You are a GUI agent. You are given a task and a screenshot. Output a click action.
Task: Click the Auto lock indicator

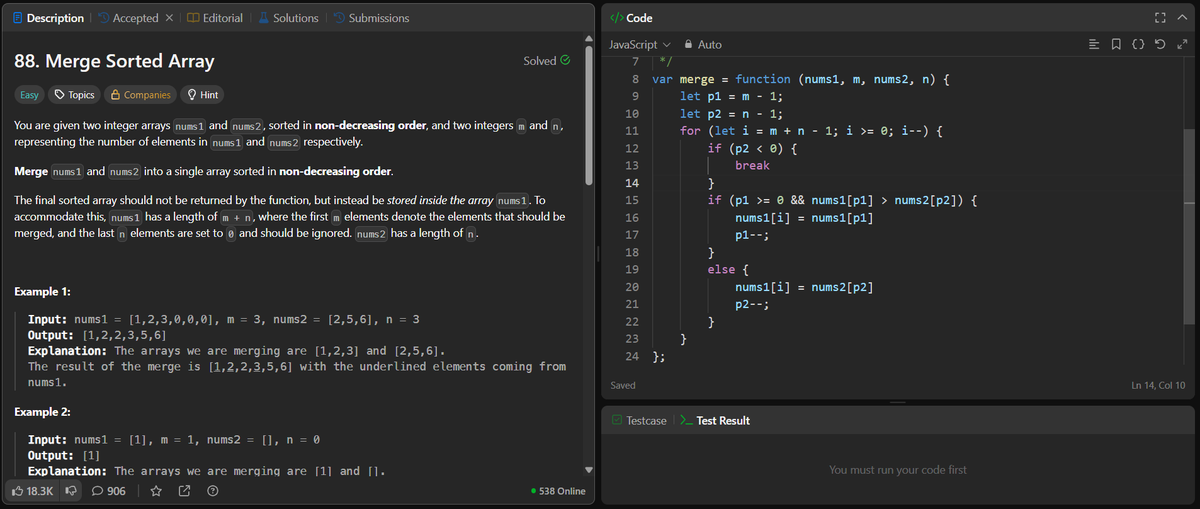(x=703, y=44)
